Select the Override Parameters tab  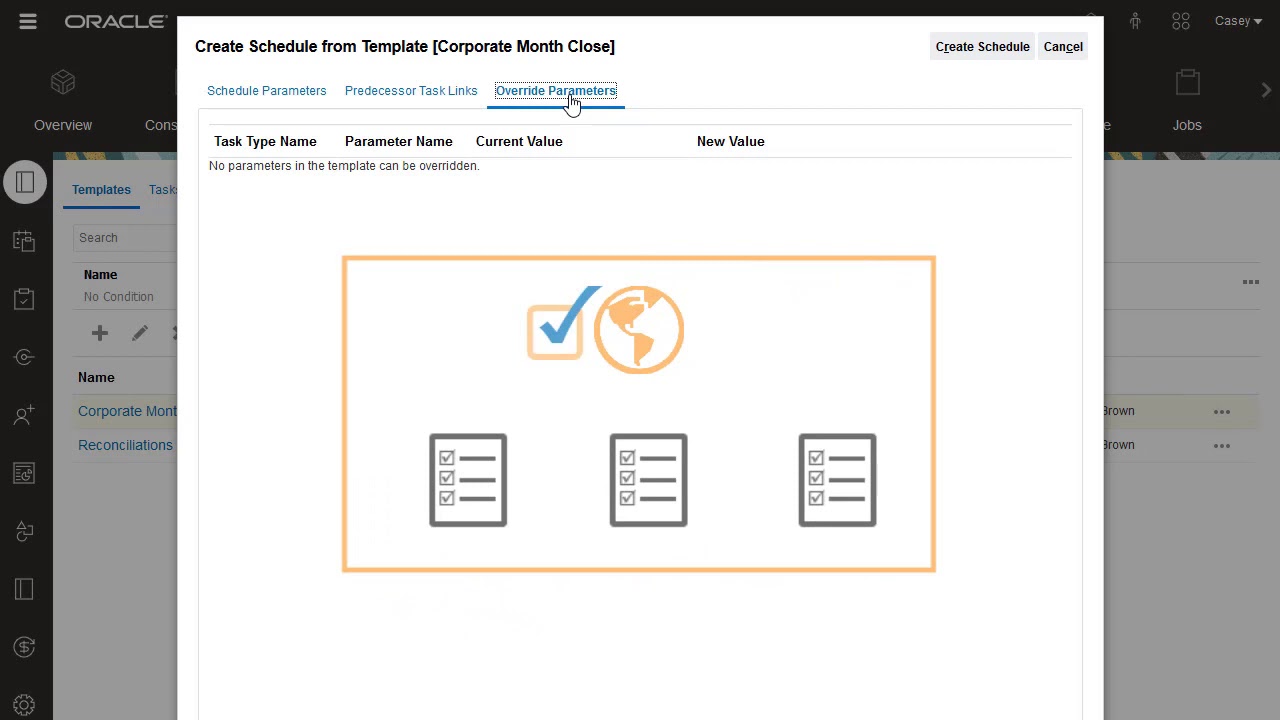[556, 91]
